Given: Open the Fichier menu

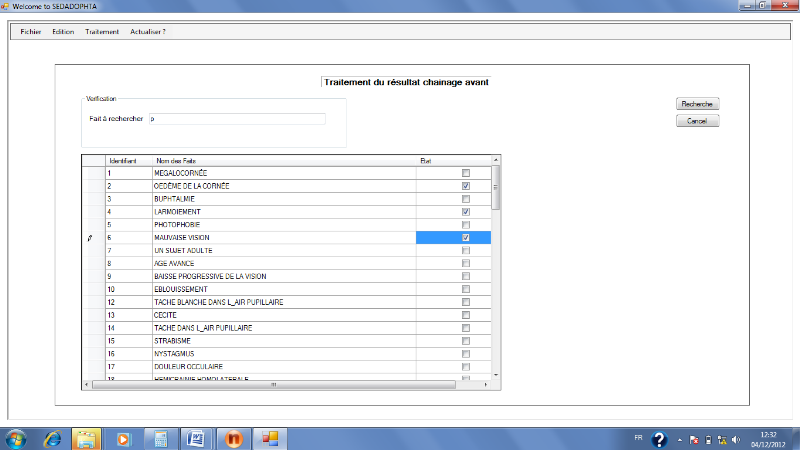Looking at the screenshot, I should tap(31, 32).
